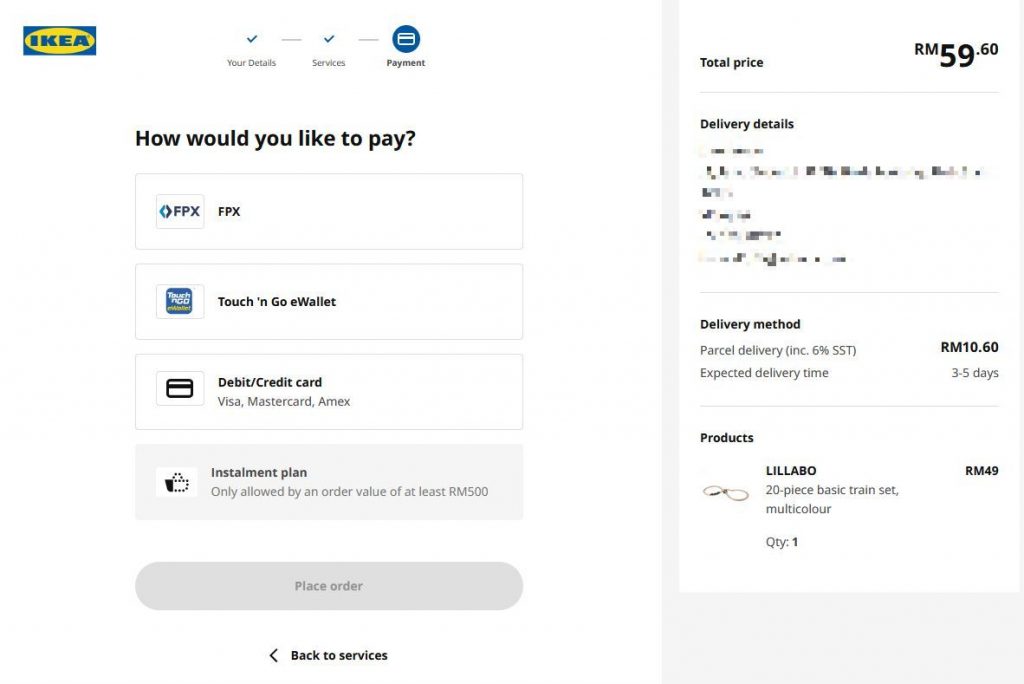The image size is (1024, 684).
Task: Click the Payment step circle icon
Action: coord(406,39)
